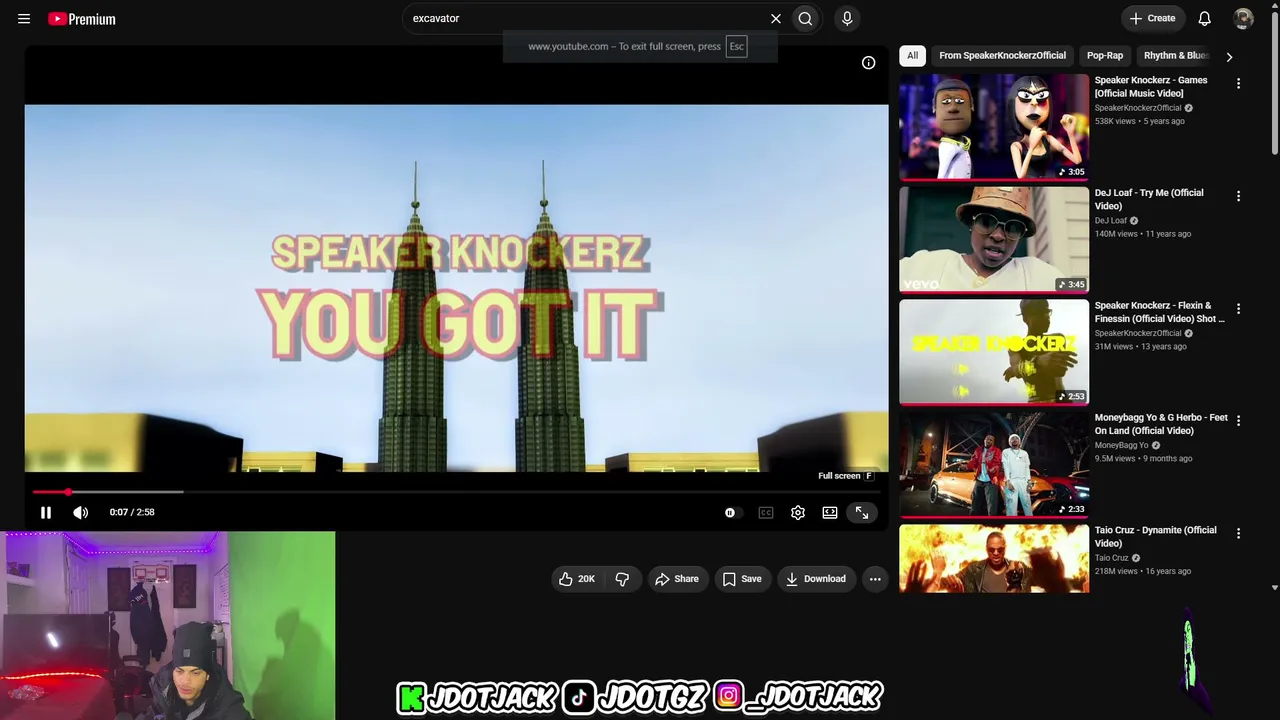Open notifications bell
The height and width of the screenshot is (720, 1280).
click(x=1205, y=18)
